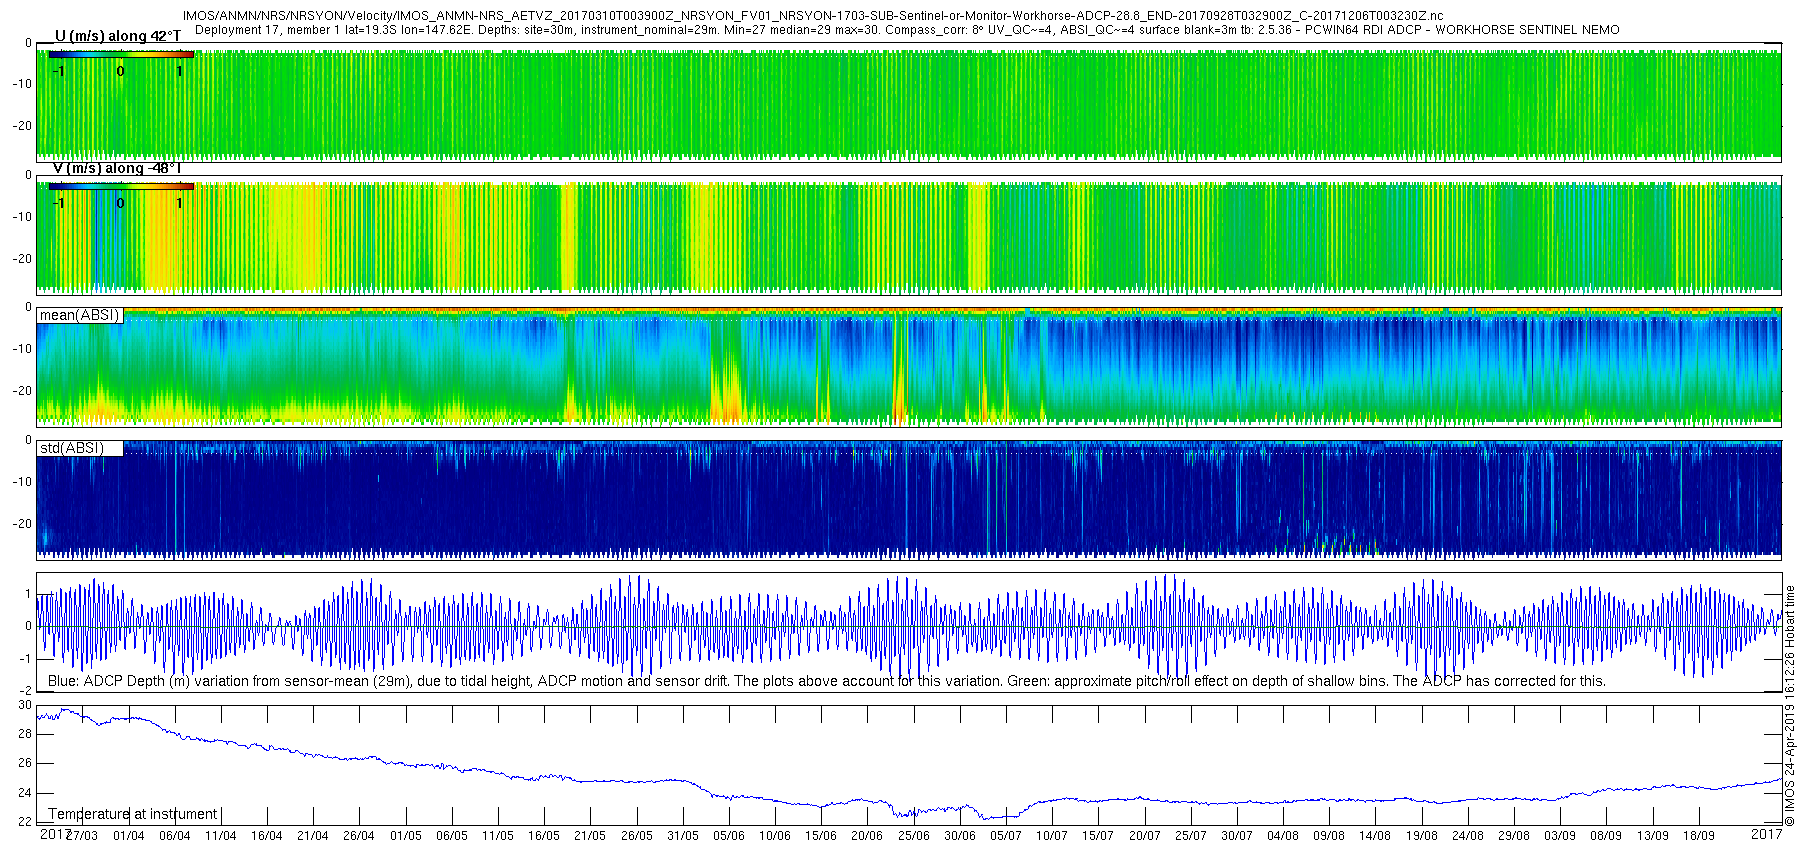This screenshot has height=850, width=1800.
Task: Click the 01/04 date tick label
Action: click(128, 836)
